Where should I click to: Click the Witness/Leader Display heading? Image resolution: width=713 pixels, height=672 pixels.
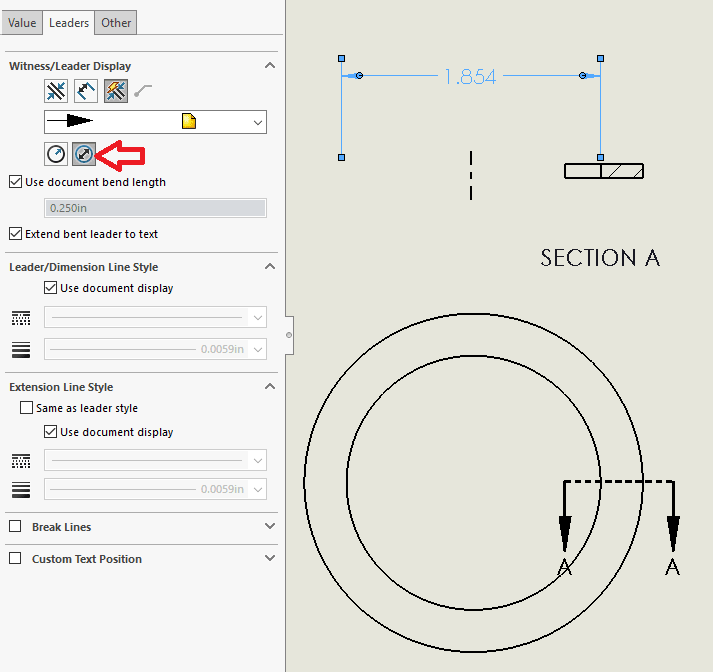(x=70, y=66)
